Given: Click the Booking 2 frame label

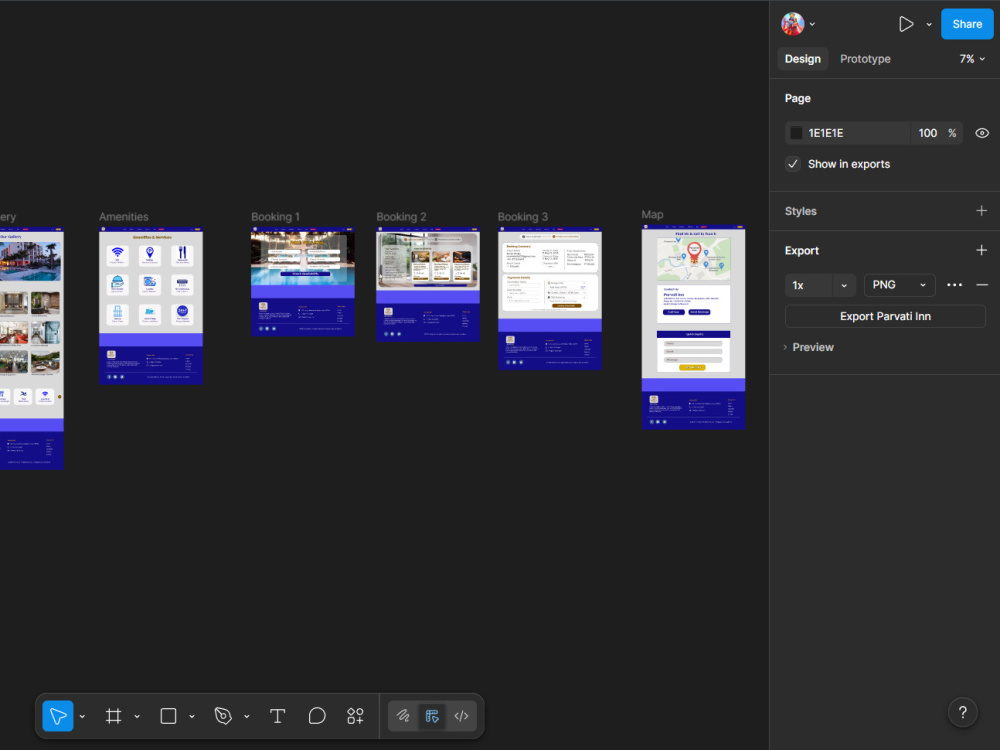Looking at the screenshot, I should click(x=401, y=217).
